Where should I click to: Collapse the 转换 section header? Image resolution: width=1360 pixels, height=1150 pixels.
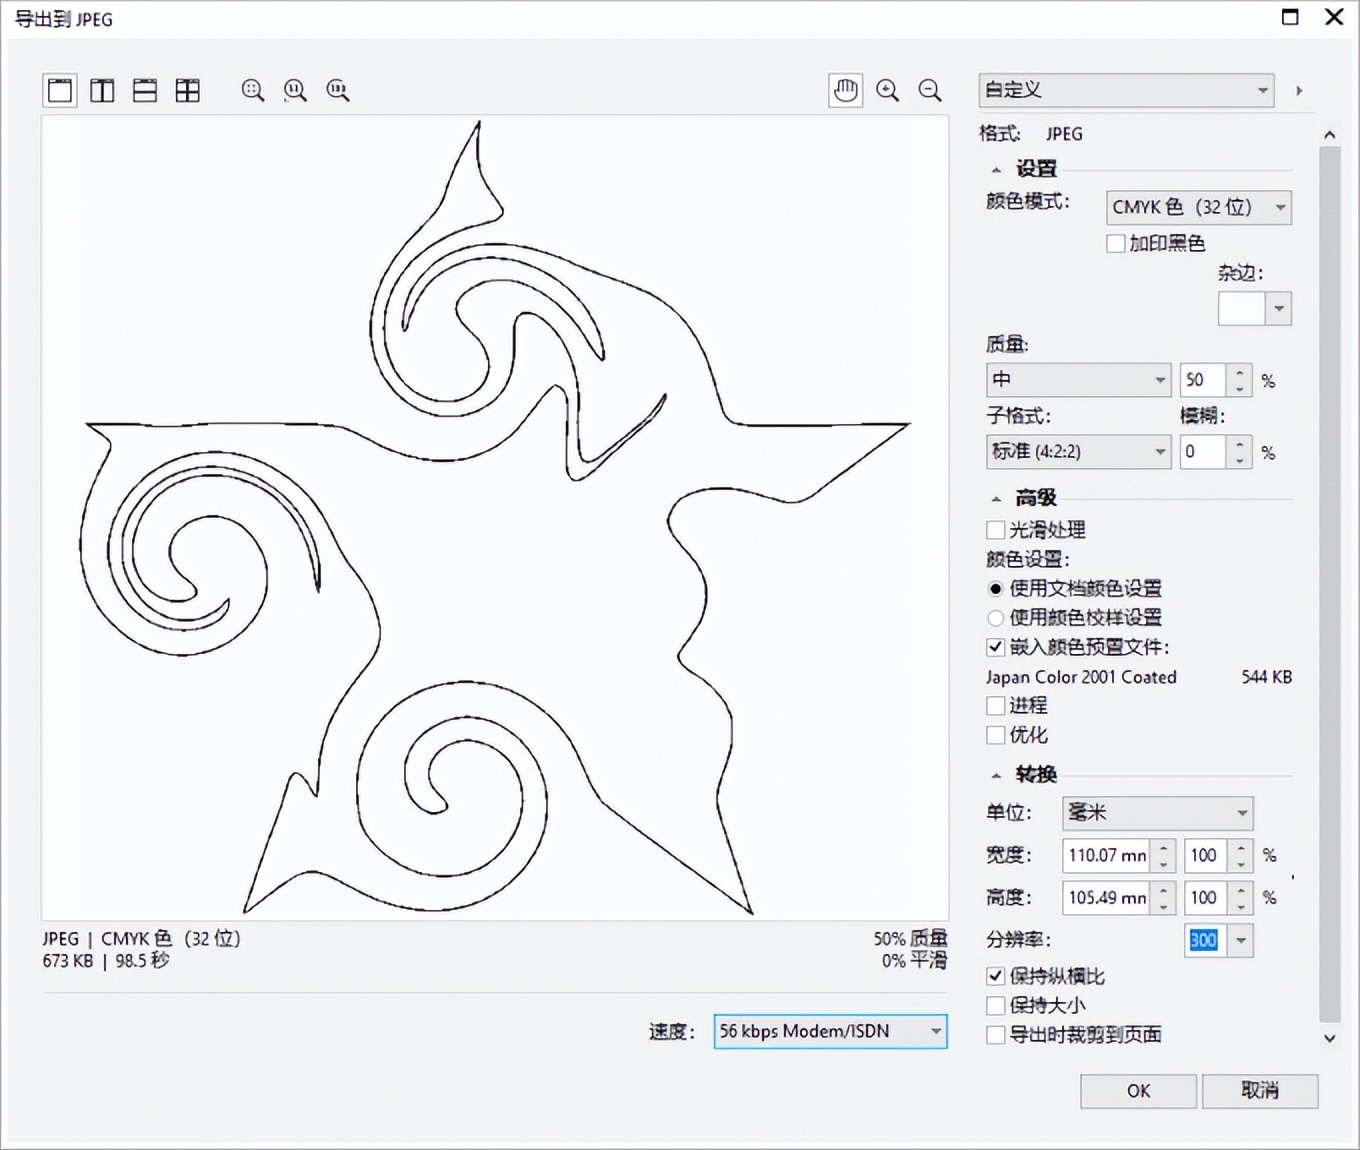tap(994, 773)
